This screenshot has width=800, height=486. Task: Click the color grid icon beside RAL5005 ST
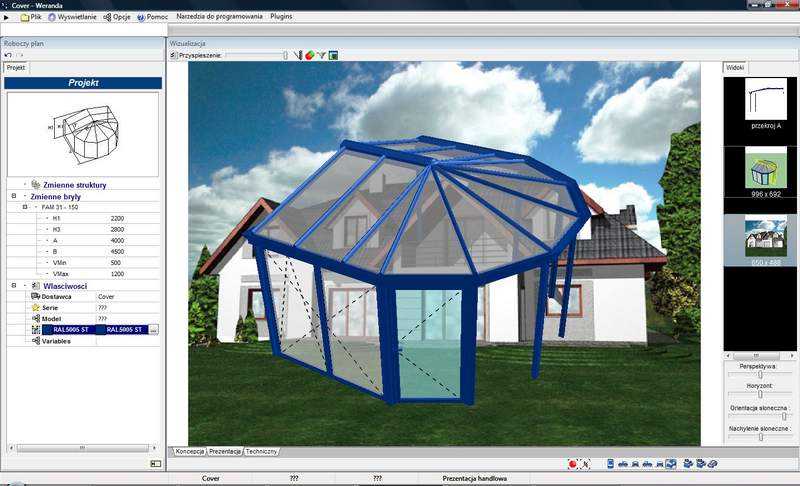35,329
